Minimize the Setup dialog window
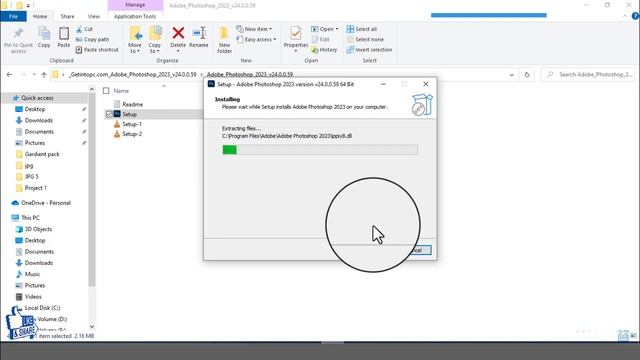This screenshot has width=640, height=360. 383,84
